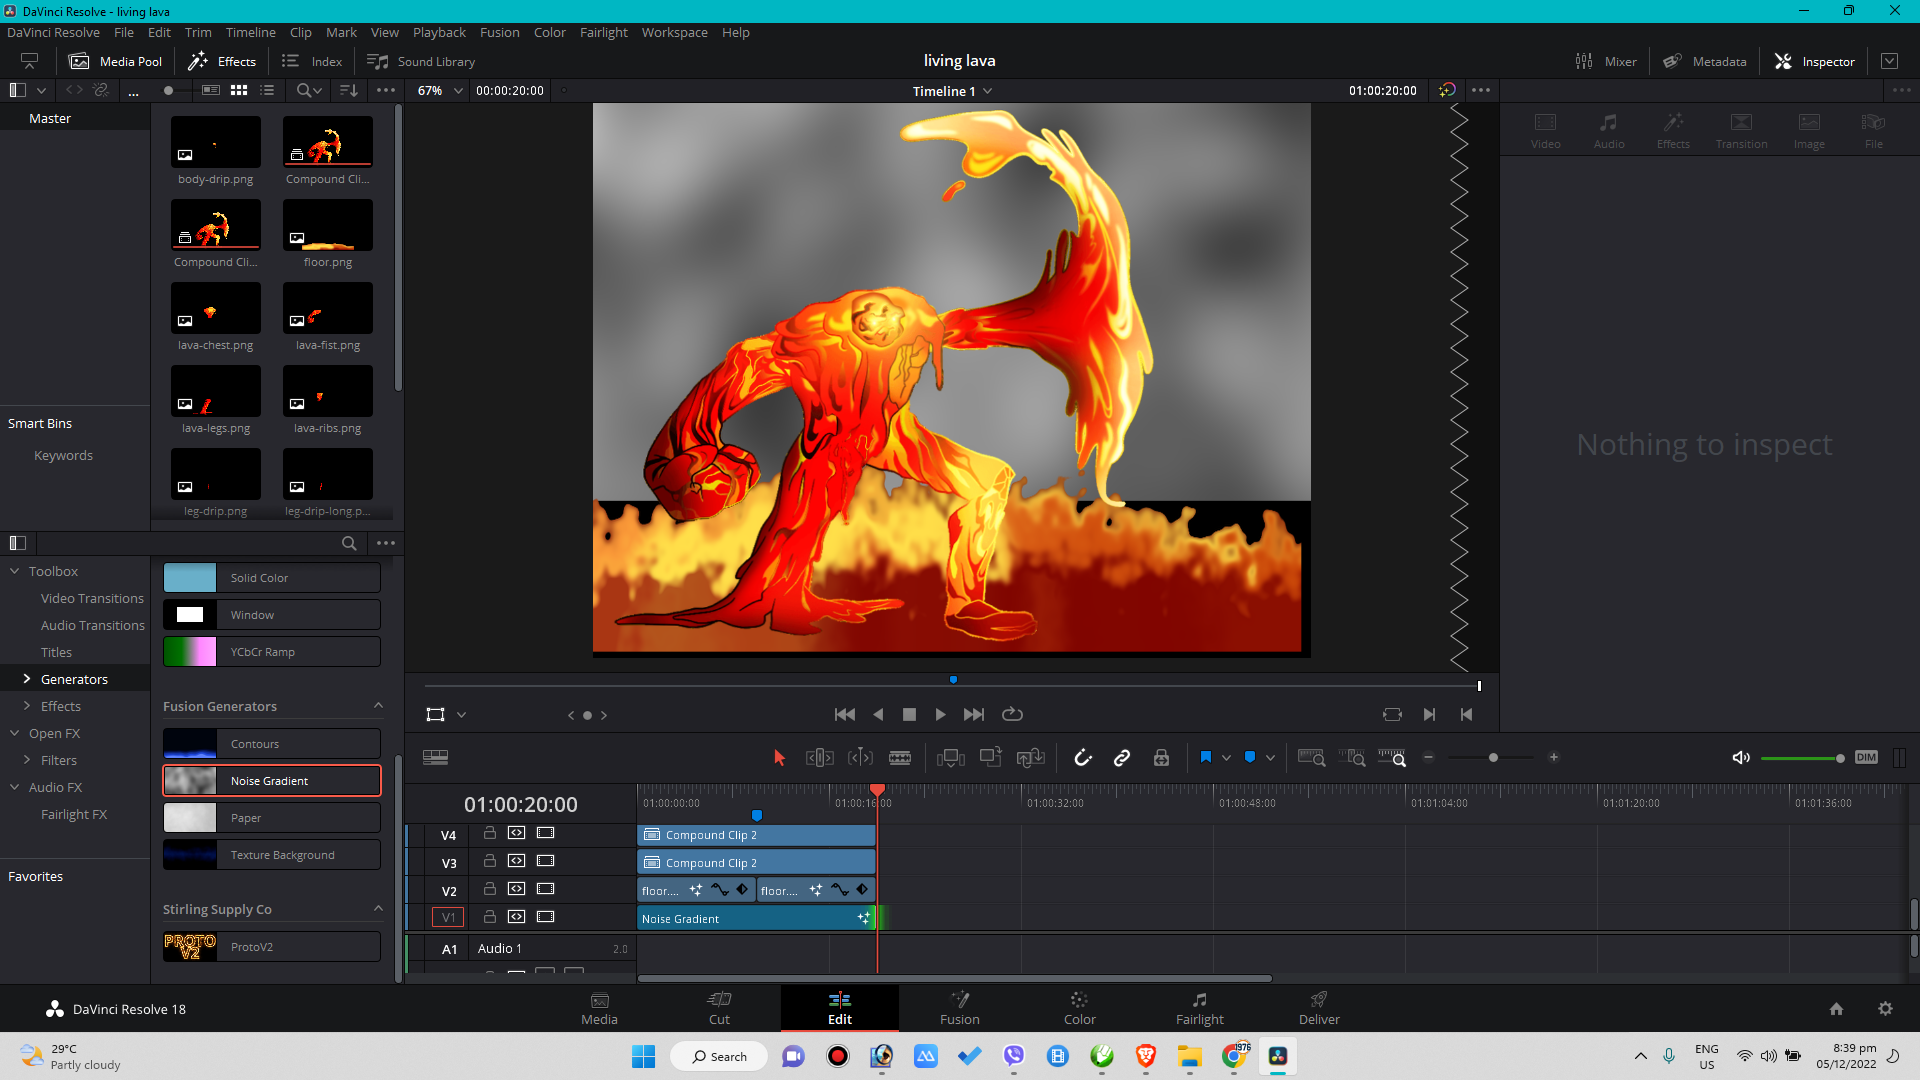Screen dimensions: 1920x1080
Task: Lock the V4 track
Action: pos(490,833)
